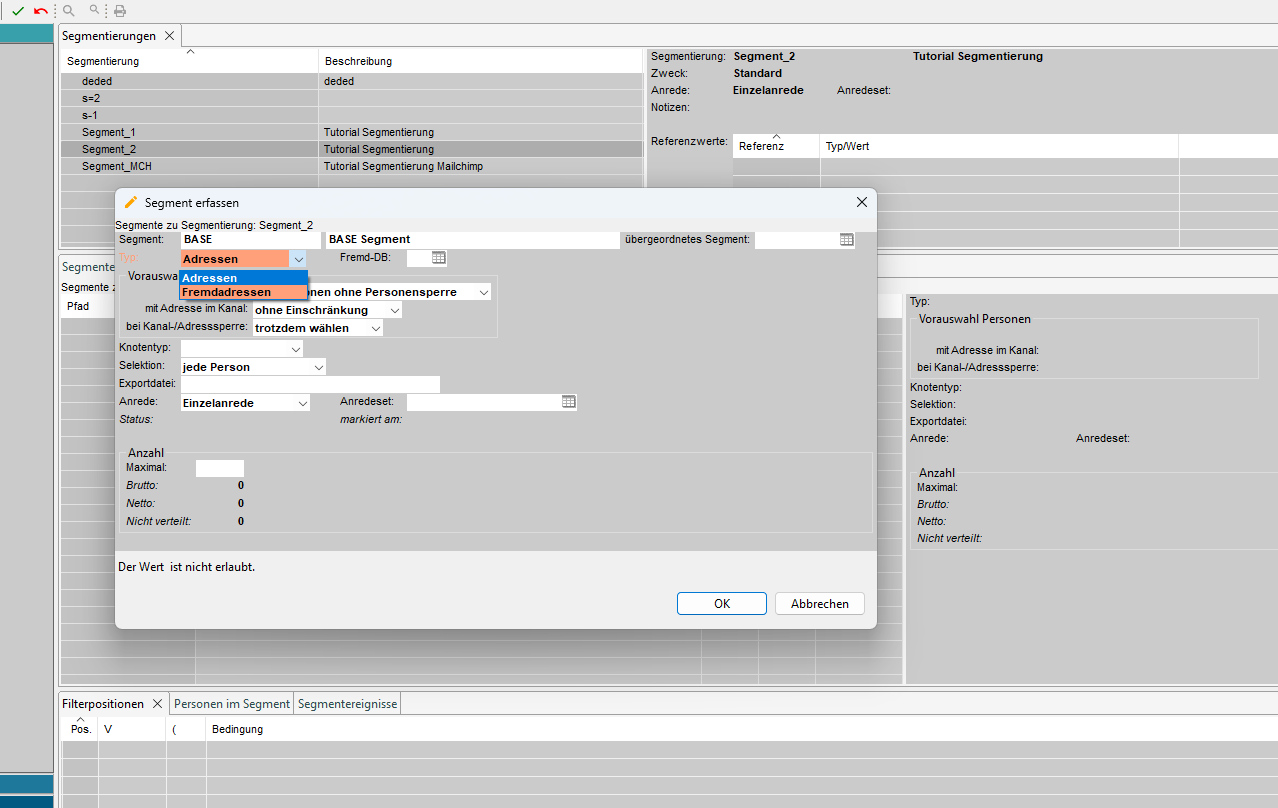
Task: Open the Anrede dropdown showing Einzelanrede
Action: point(302,403)
